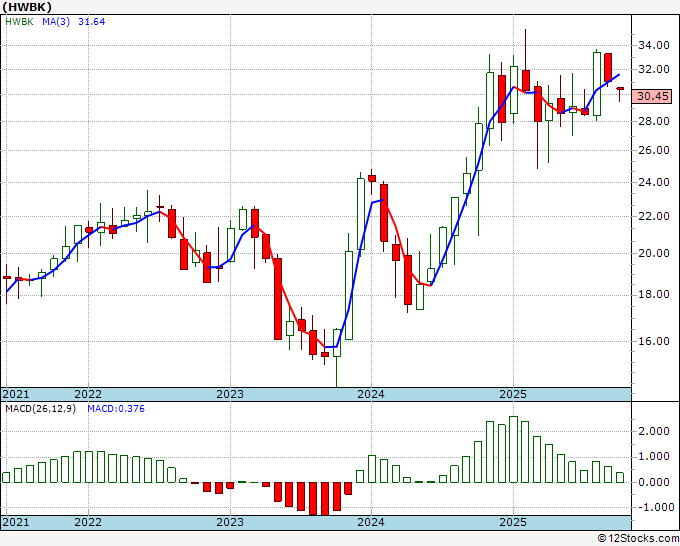Click the 24.00 price axis label
The image size is (680, 546).
pos(653,182)
